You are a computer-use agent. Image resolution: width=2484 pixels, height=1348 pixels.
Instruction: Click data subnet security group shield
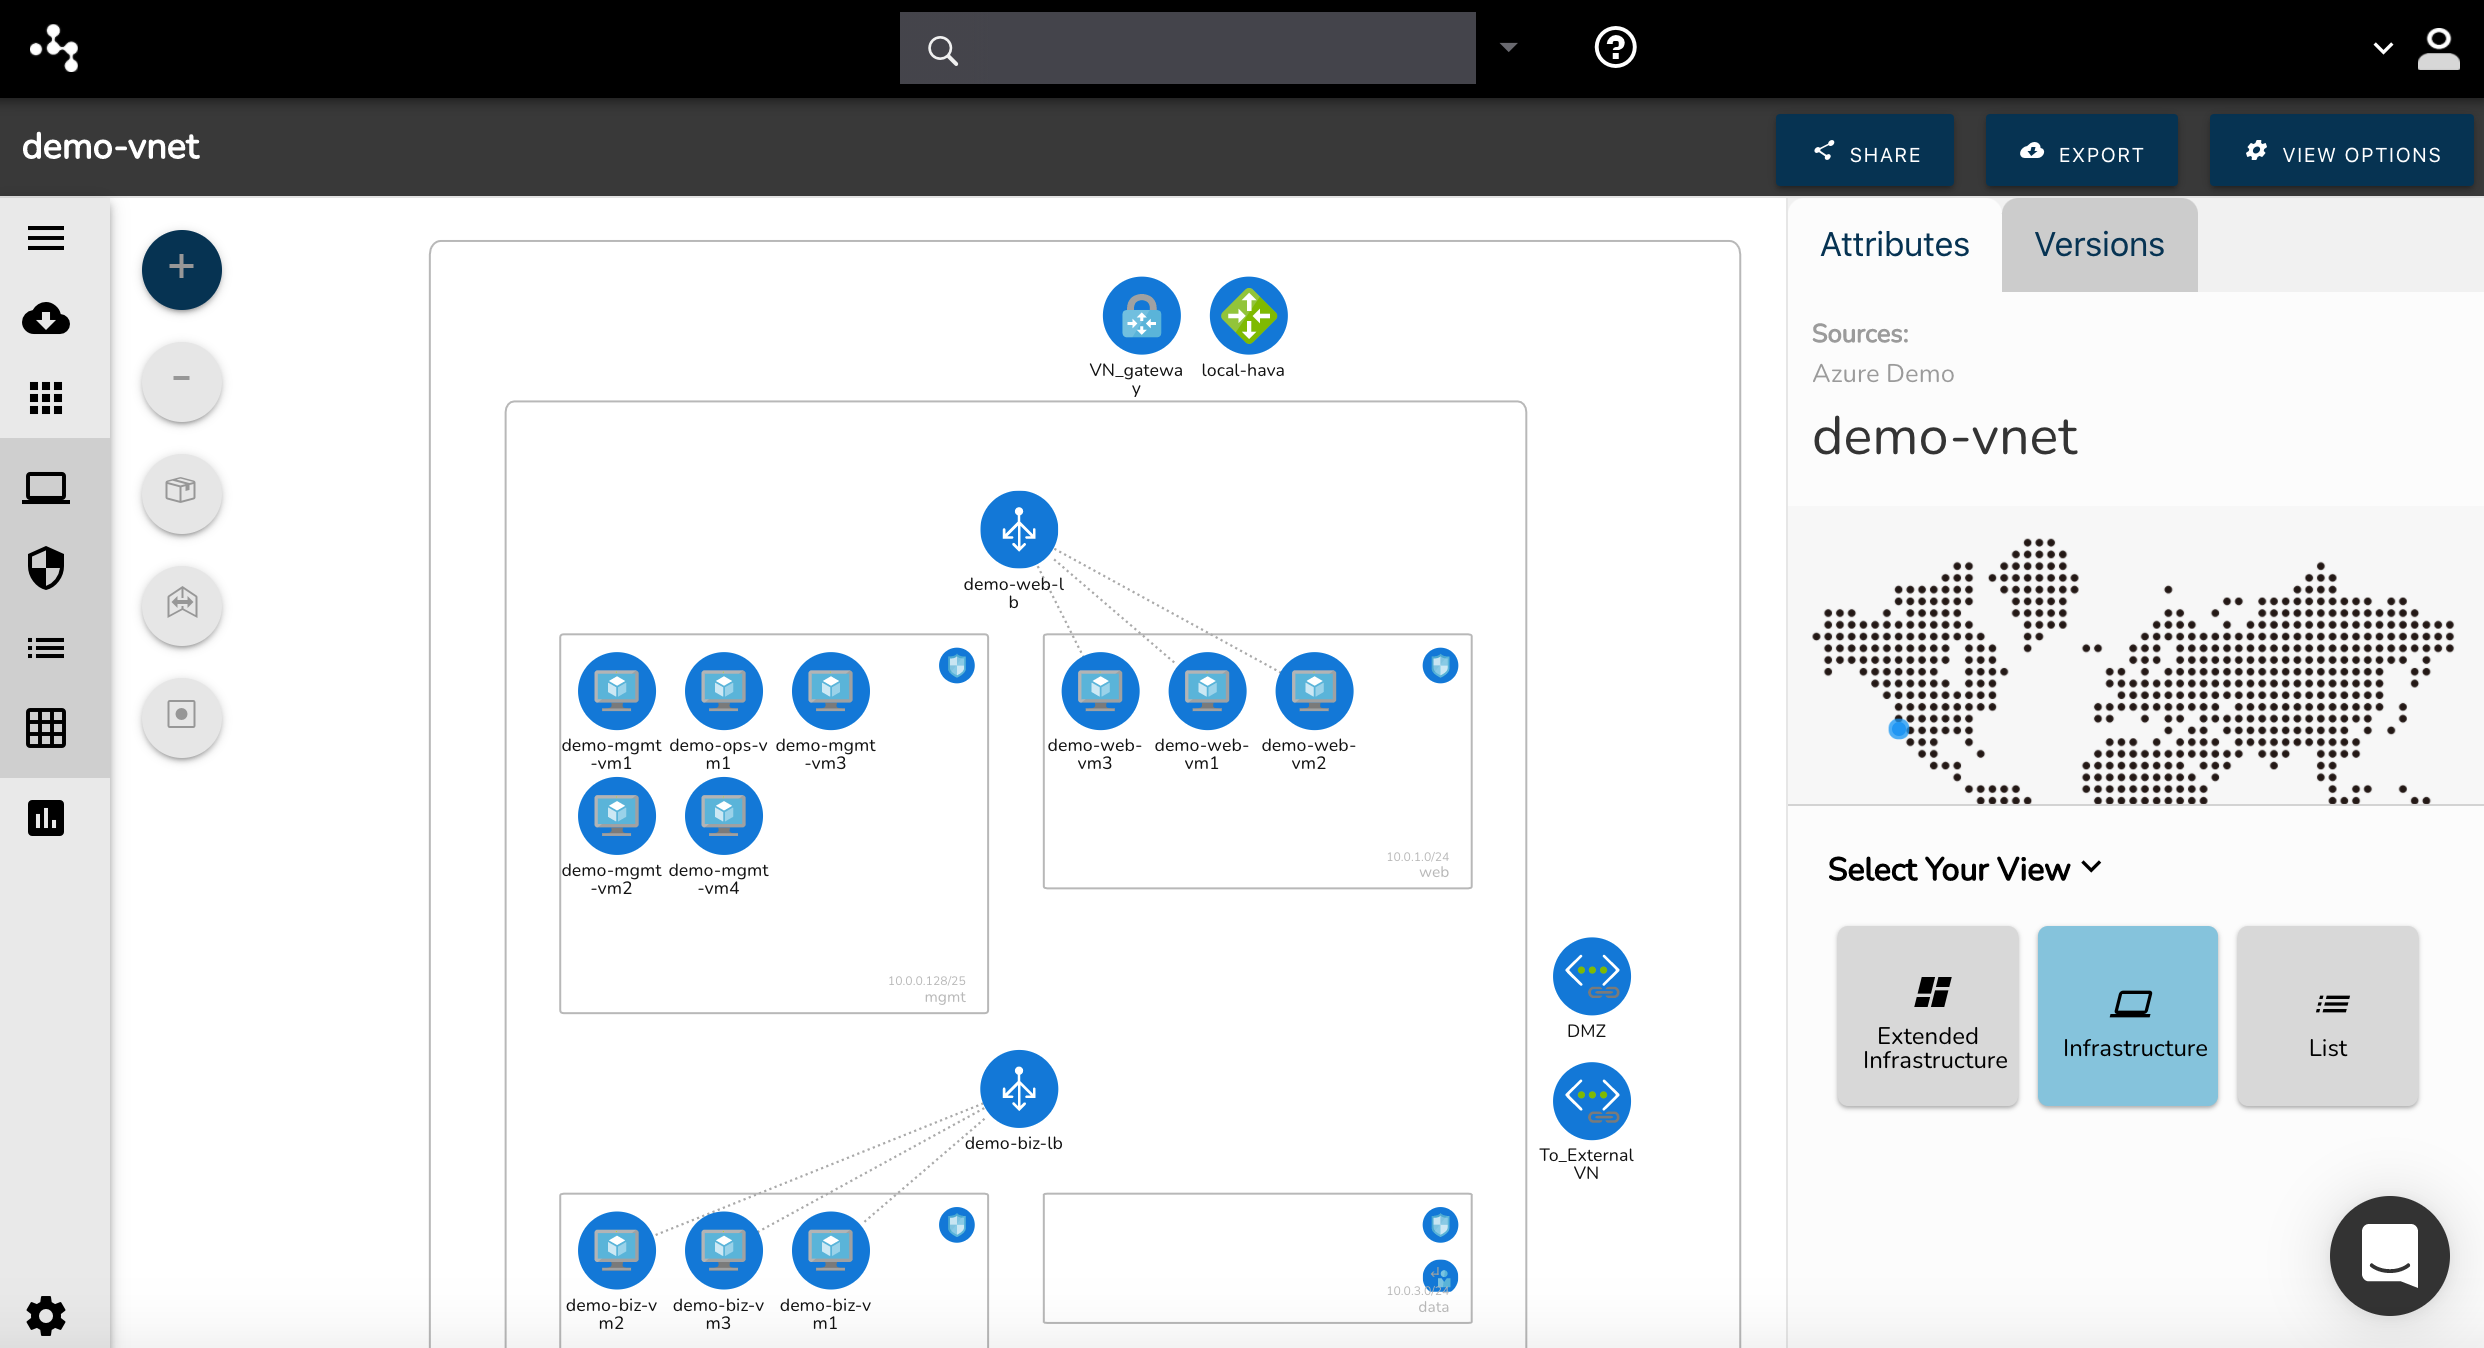pos(1440,1225)
